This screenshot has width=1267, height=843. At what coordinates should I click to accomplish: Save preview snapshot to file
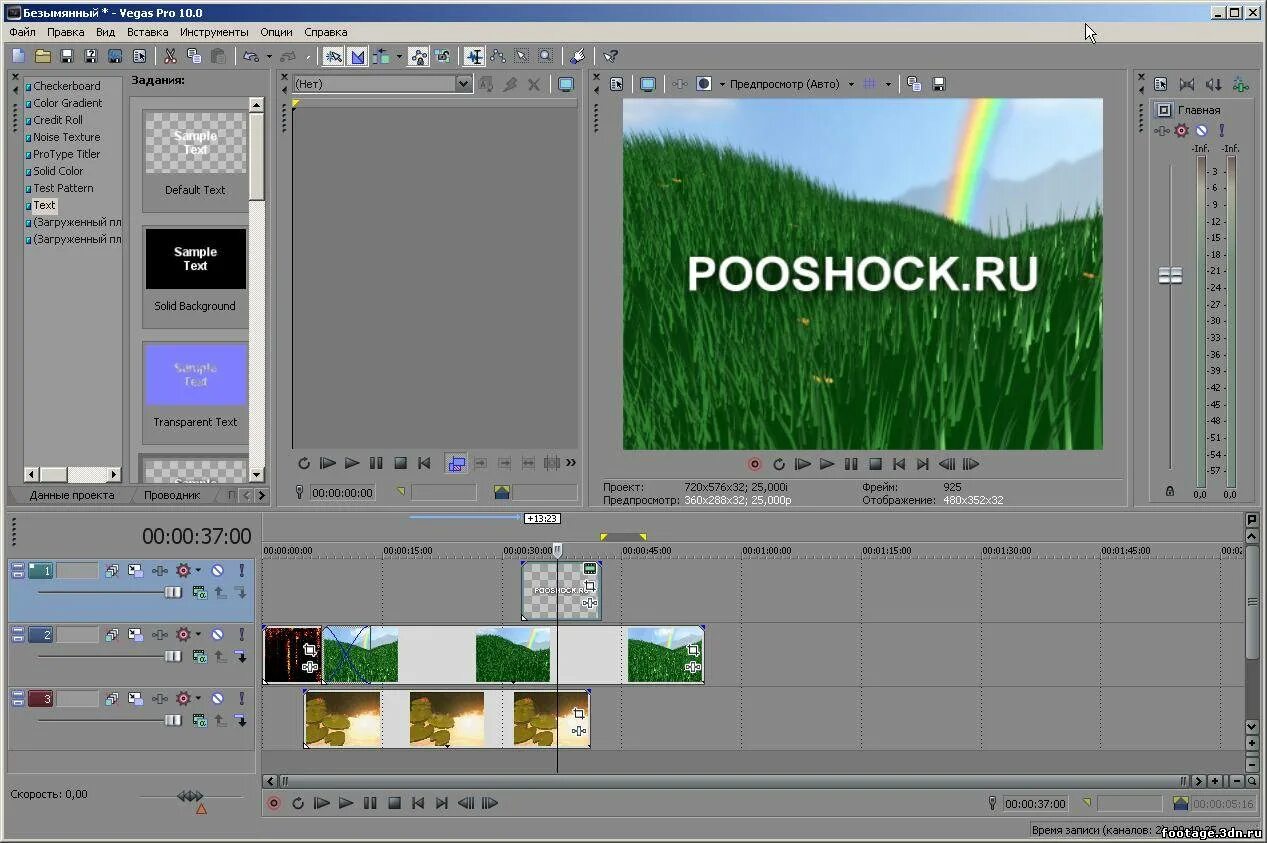click(938, 84)
